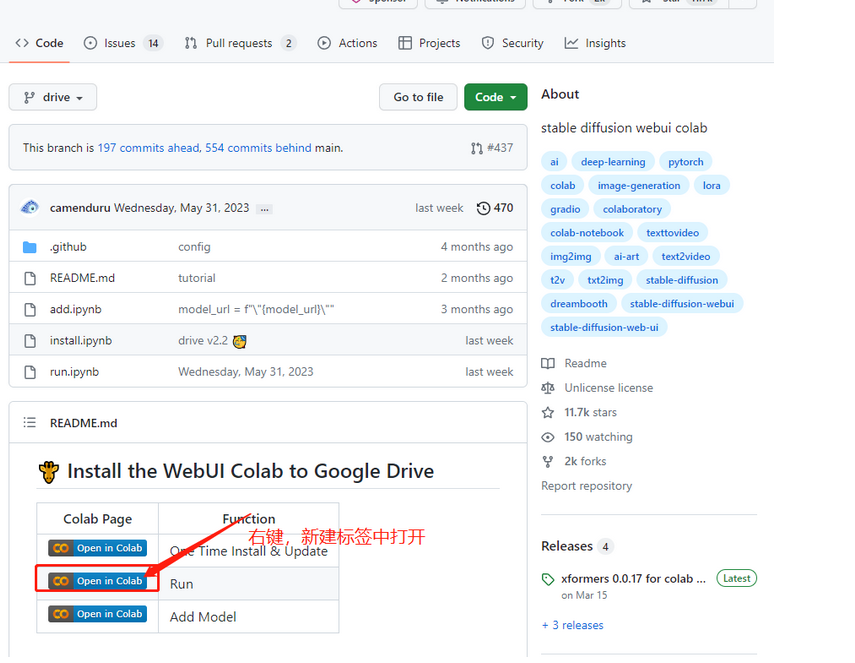
Task: Open the Readme sidebar link
Action: [x=574, y=363]
